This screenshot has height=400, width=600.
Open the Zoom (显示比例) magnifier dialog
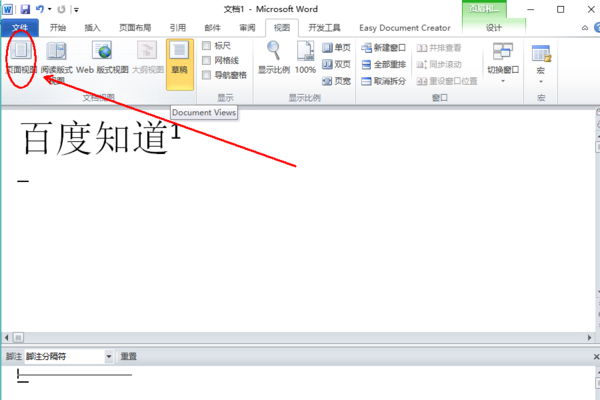click(x=274, y=57)
